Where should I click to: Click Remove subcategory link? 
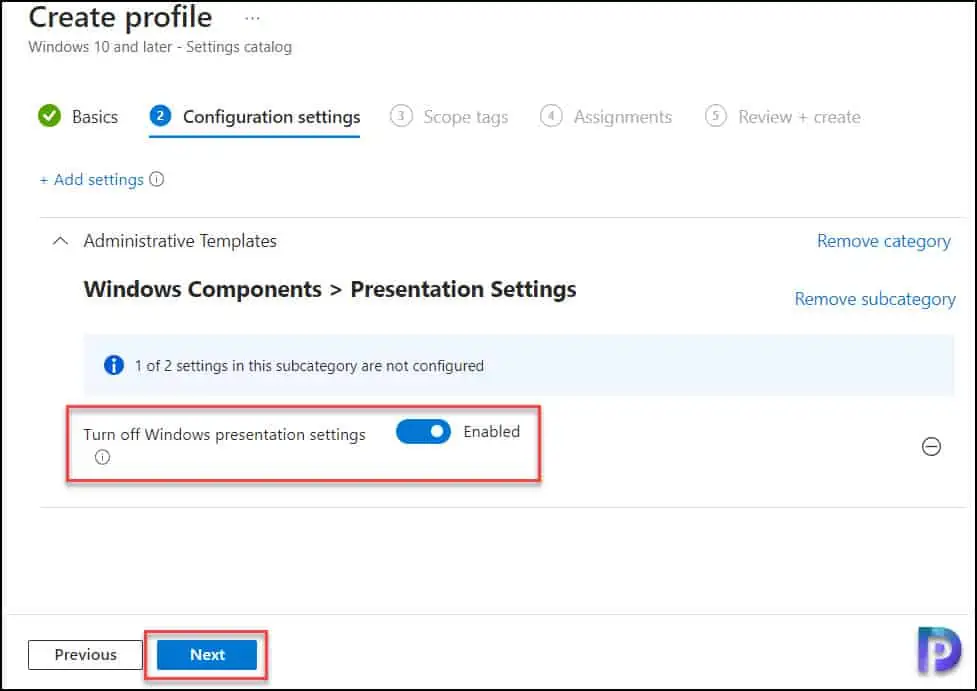(875, 299)
